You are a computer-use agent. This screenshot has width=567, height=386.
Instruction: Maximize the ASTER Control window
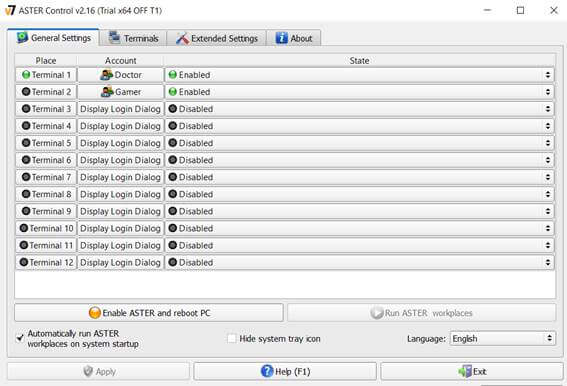520,10
